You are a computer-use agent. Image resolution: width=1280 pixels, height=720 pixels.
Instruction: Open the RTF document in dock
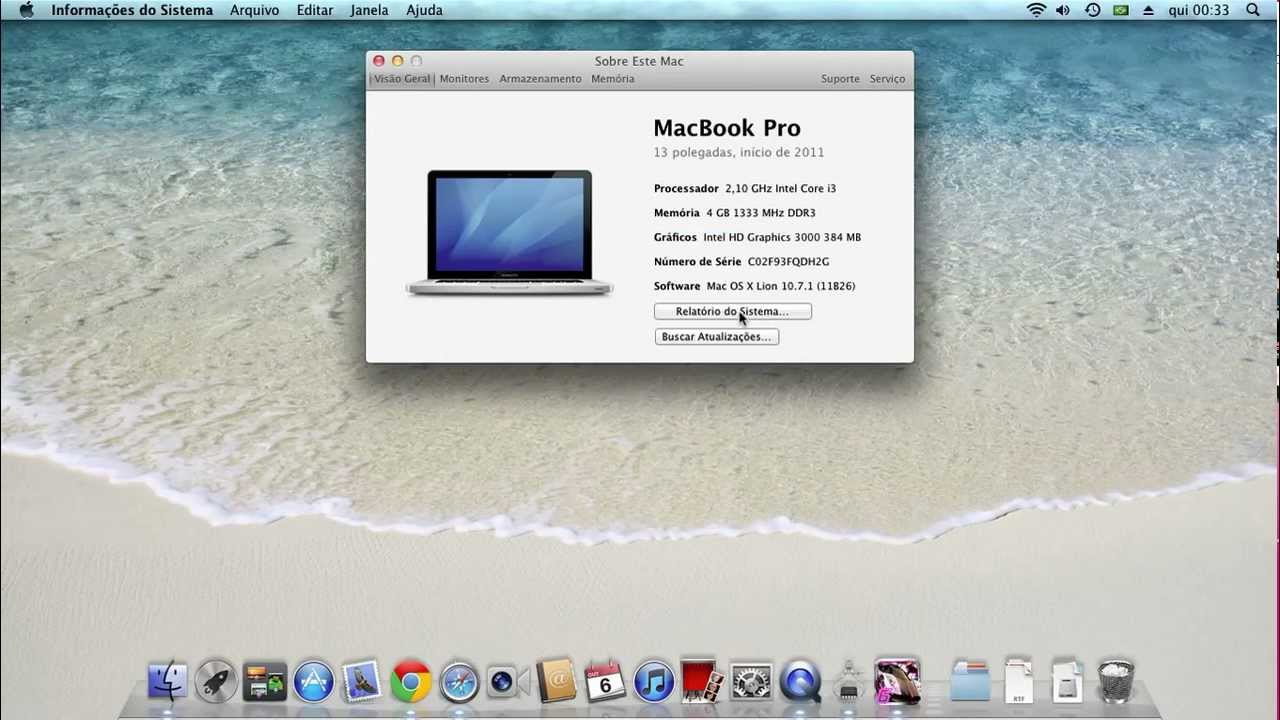[1018, 682]
